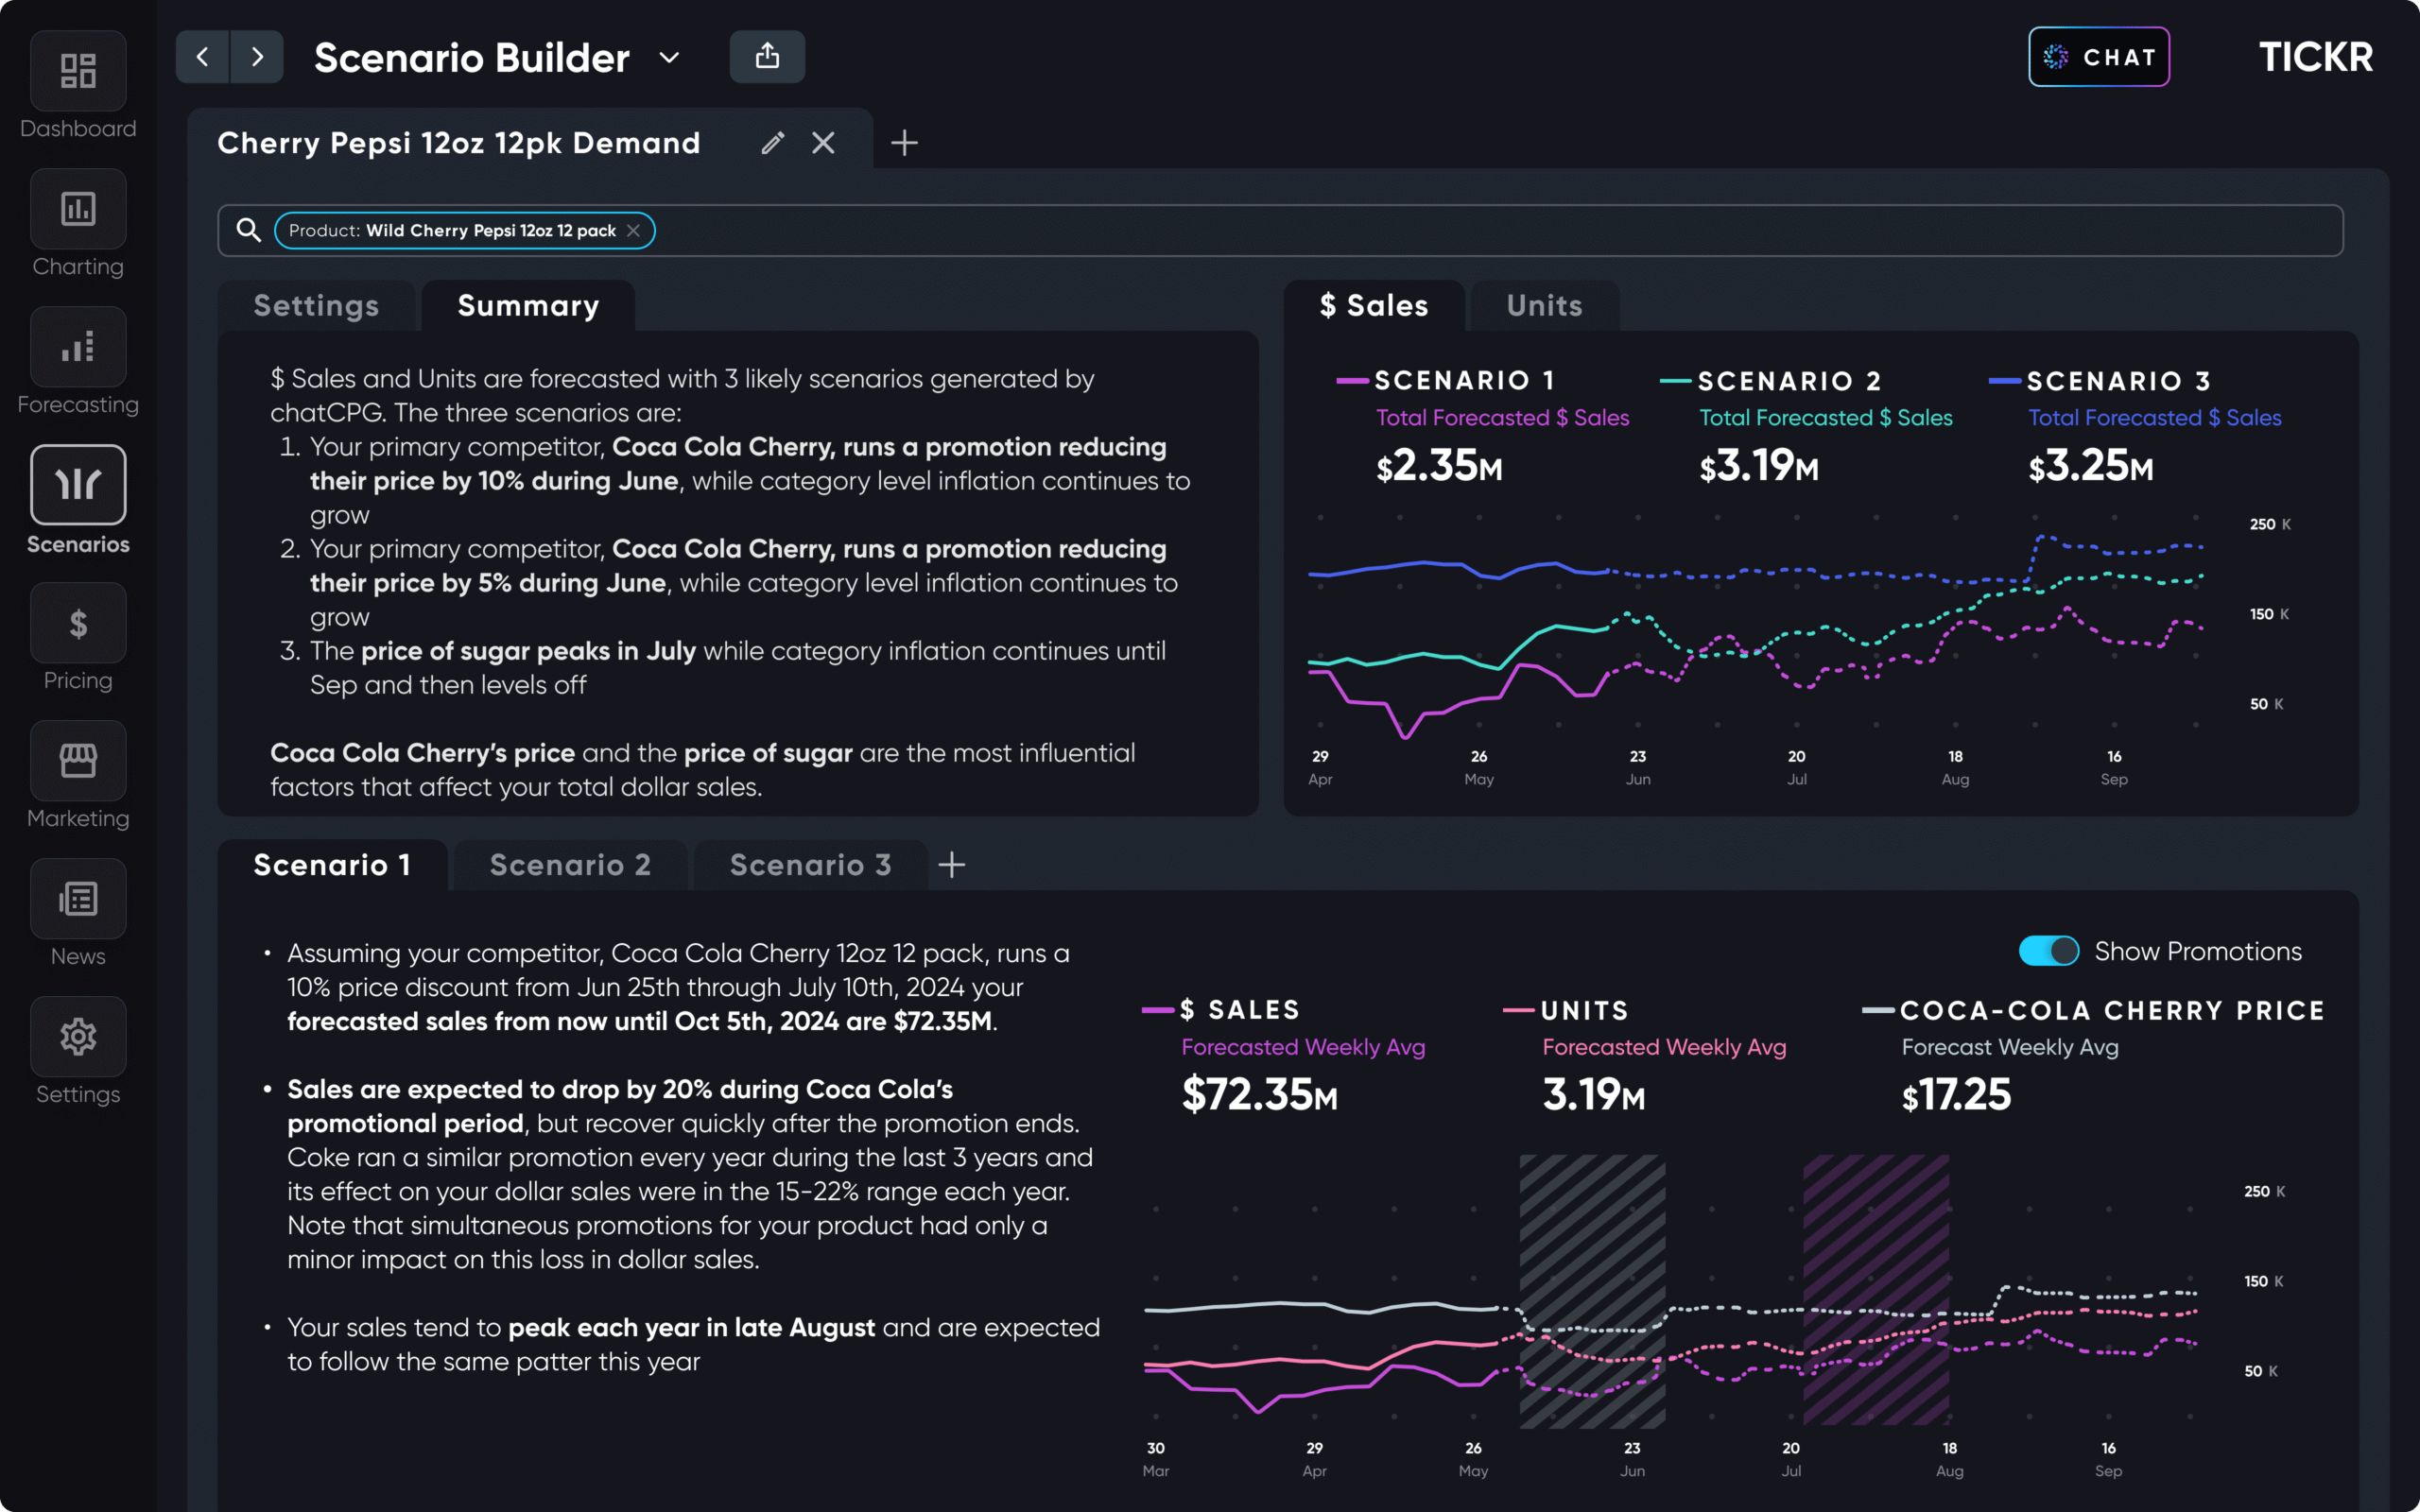This screenshot has width=2420, height=1512.
Task: Click the June promotion hatched region
Action: click(x=1592, y=1290)
